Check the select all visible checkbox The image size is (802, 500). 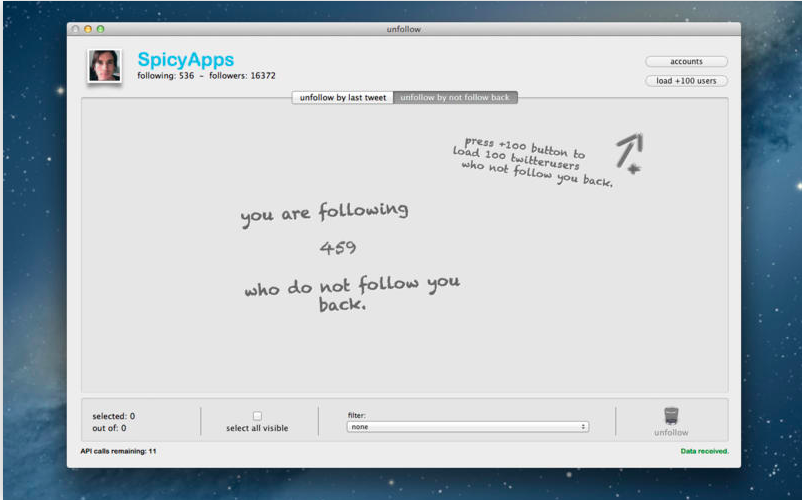tap(257, 416)
